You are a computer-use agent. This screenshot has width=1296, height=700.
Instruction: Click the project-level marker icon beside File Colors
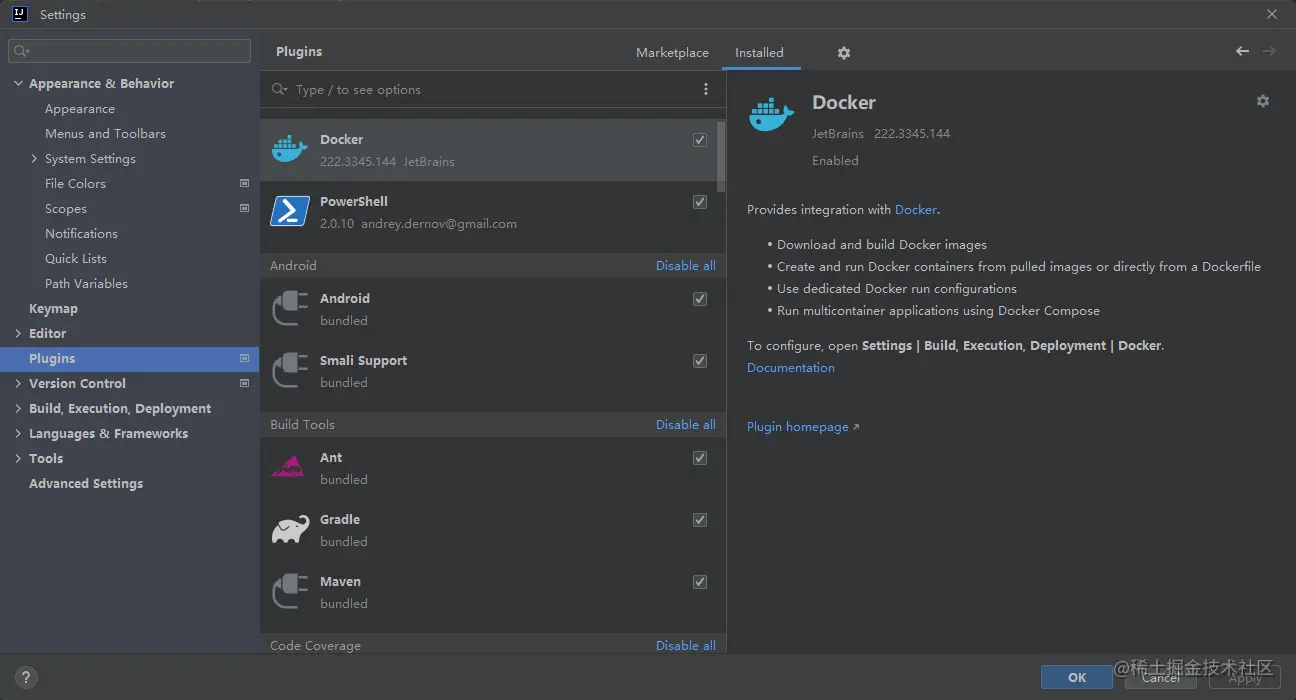(x=244, y=183)
